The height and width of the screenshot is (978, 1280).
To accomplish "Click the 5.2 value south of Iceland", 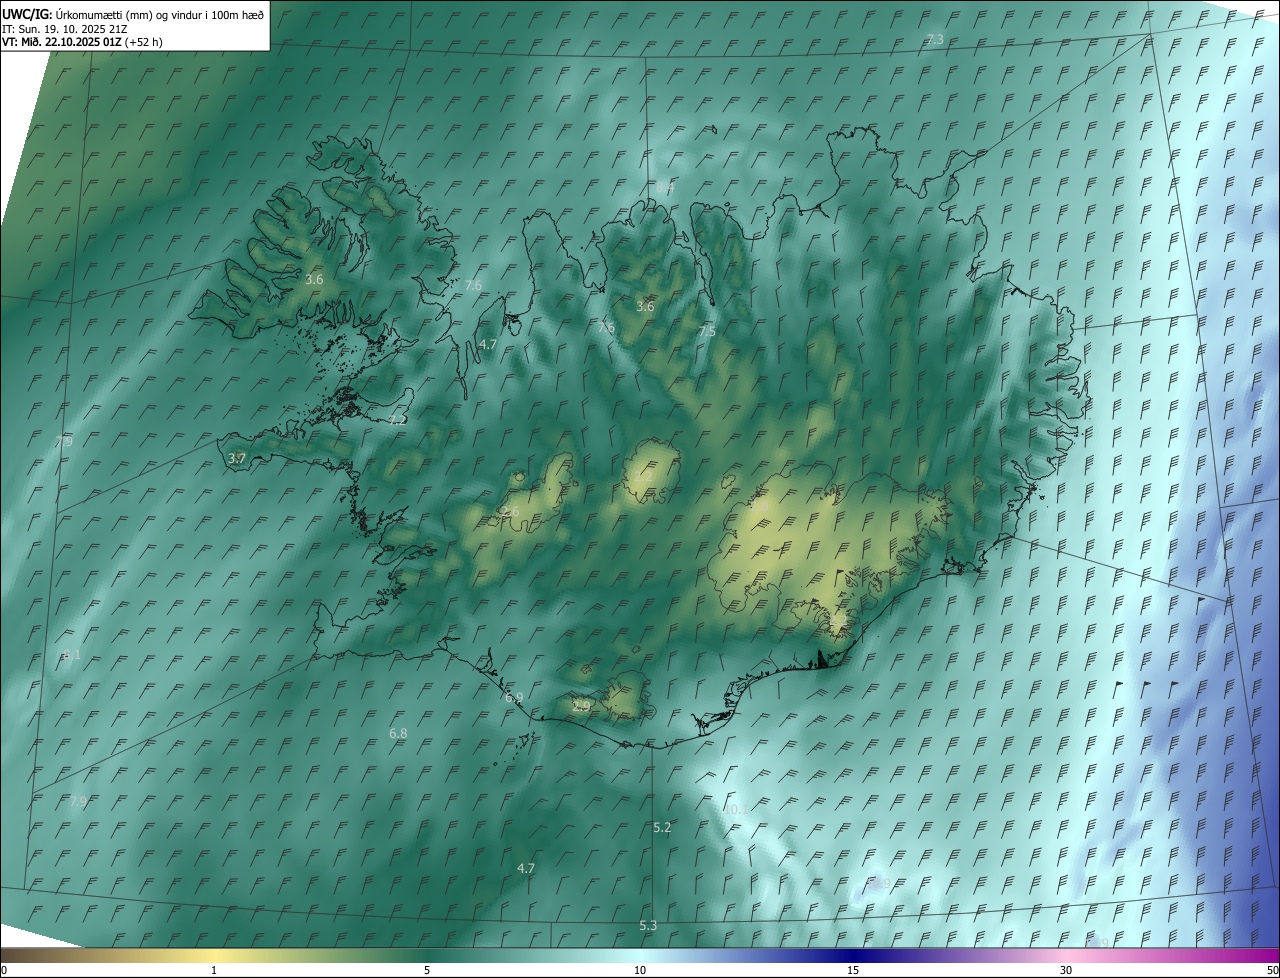I will 662,828.
